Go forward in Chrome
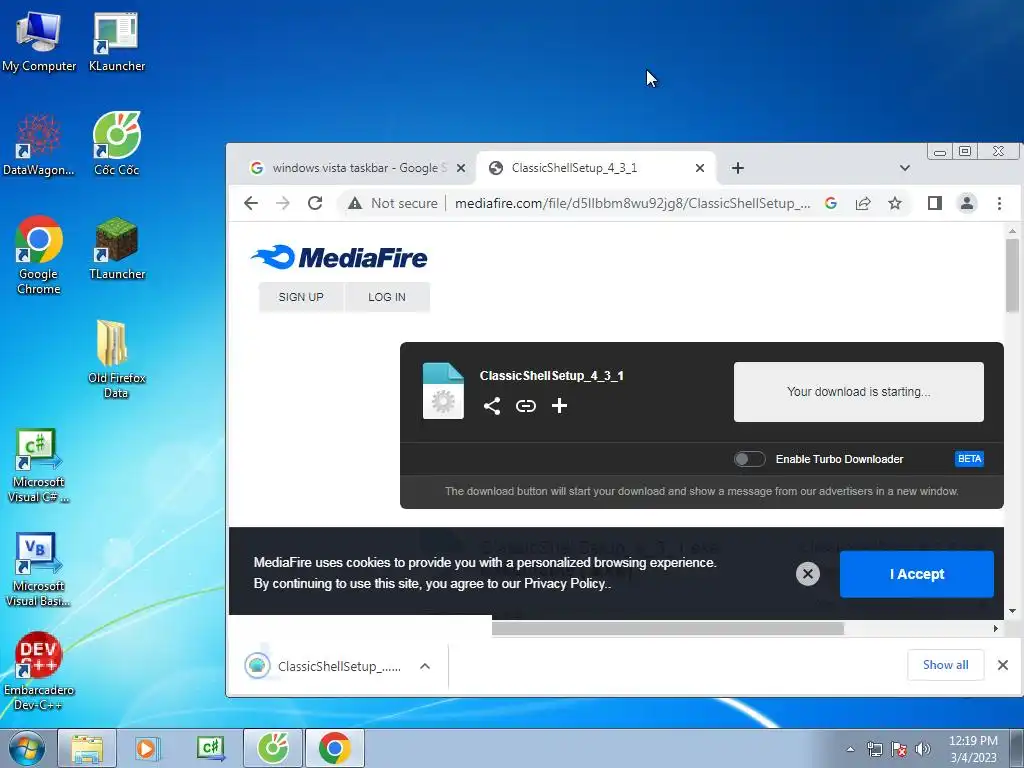 click(x=282, y=203)
